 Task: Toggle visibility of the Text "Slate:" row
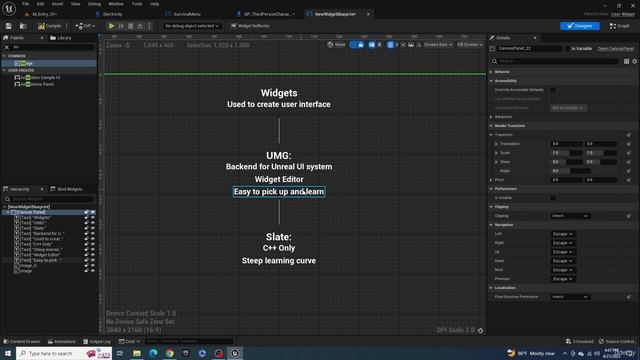(93, 228)
